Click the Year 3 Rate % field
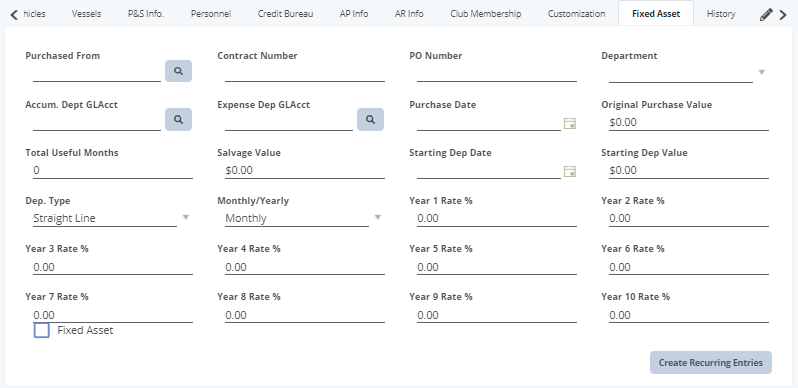This screenshot has width=798, height=388. (113, 267)
